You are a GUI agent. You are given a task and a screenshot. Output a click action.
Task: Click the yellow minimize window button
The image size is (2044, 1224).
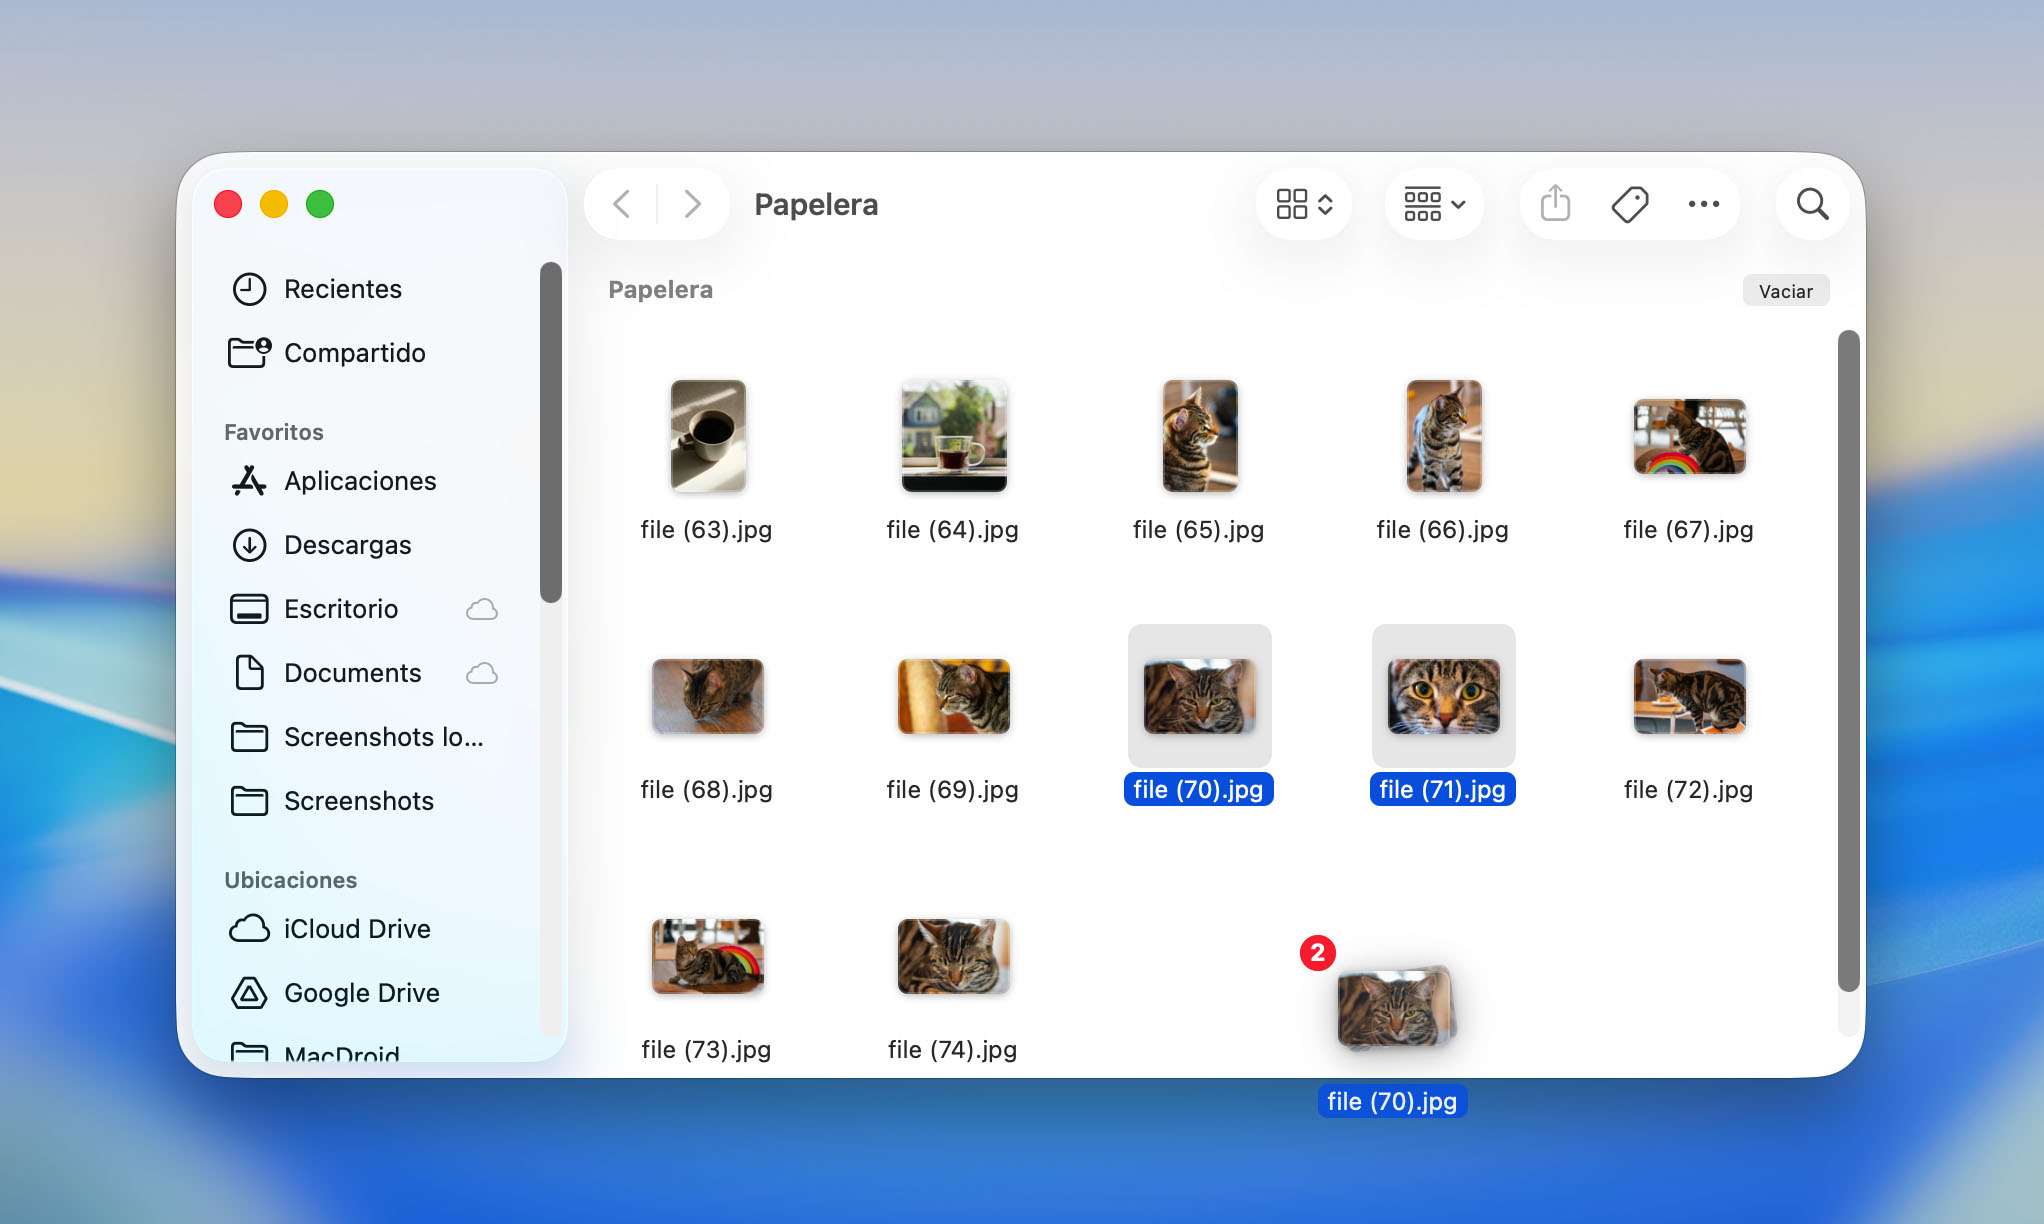coord(274,204)
